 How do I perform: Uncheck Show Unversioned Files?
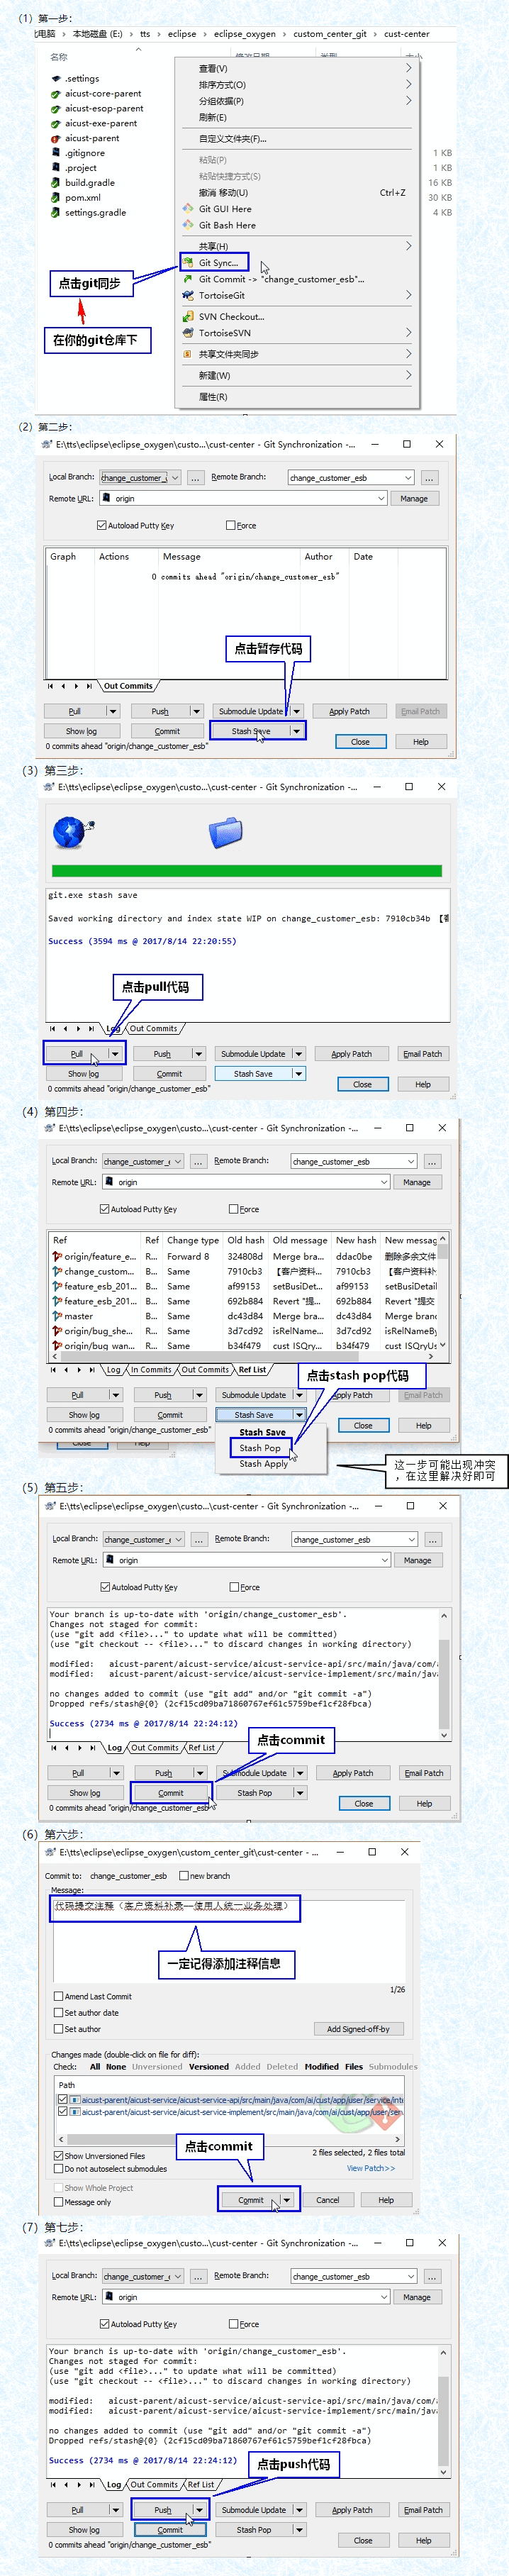coord(58,2155)
